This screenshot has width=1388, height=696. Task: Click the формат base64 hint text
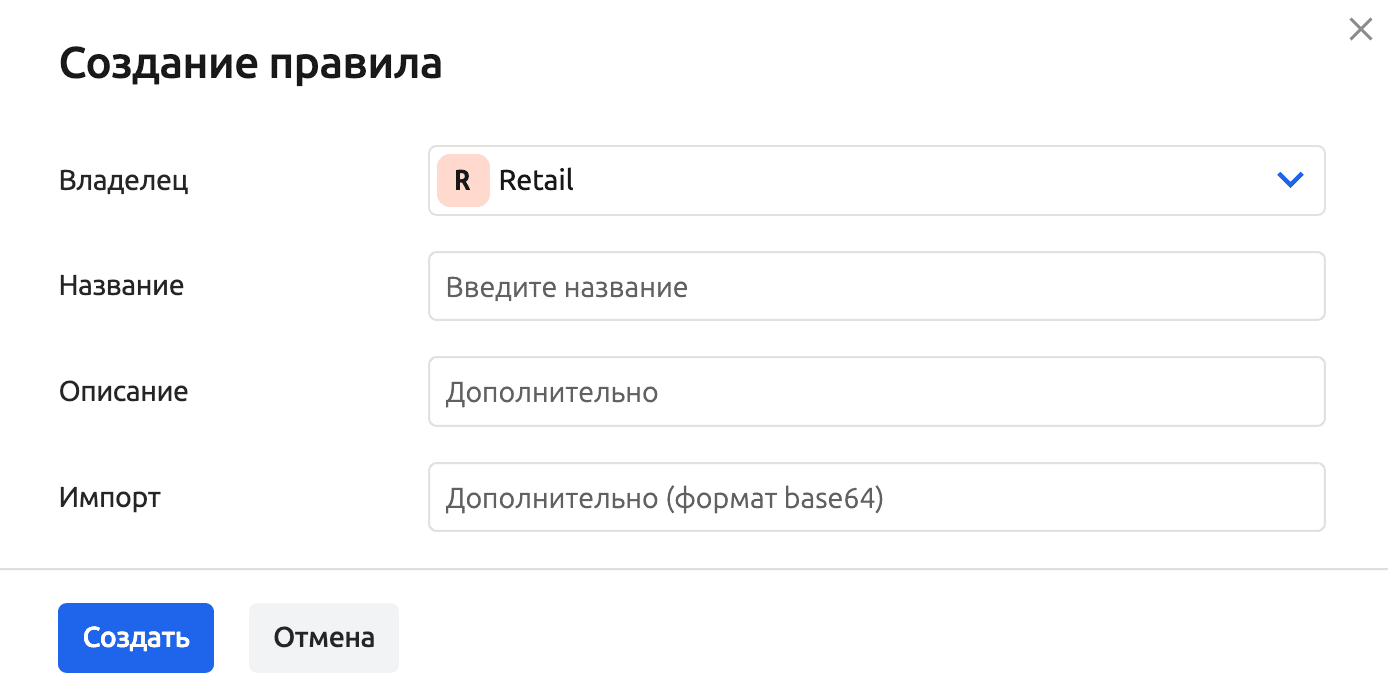coord(774,498)
